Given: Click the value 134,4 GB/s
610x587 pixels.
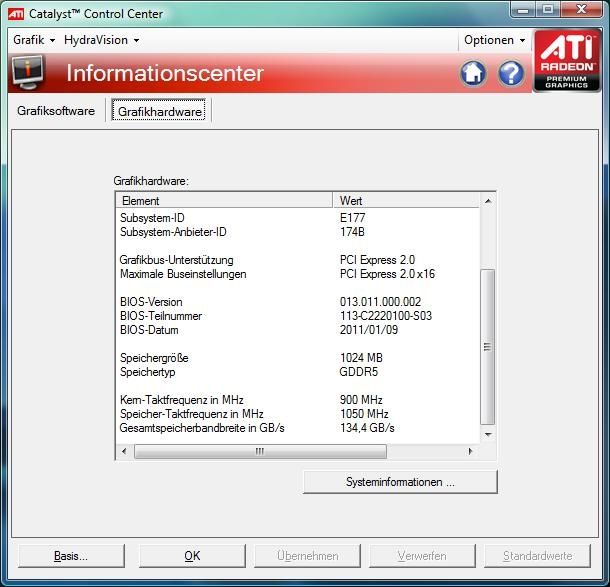Looking at the screenshot, I should 367,428.
